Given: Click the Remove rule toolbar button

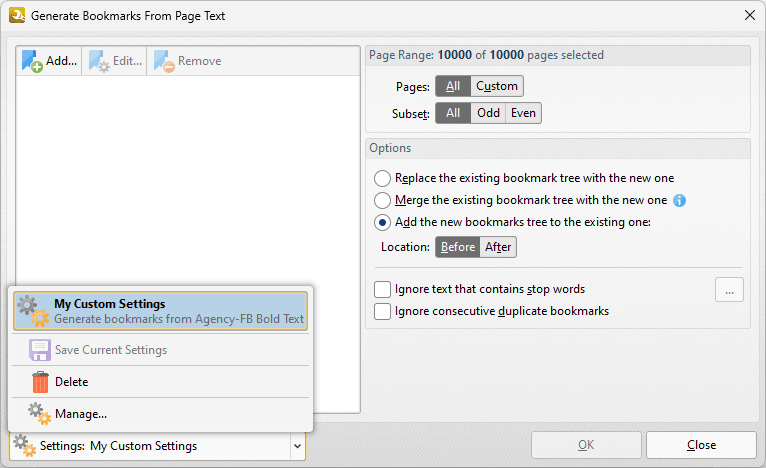Looking at the screenshot, I should pyautogui.click(x=188, y=61).
